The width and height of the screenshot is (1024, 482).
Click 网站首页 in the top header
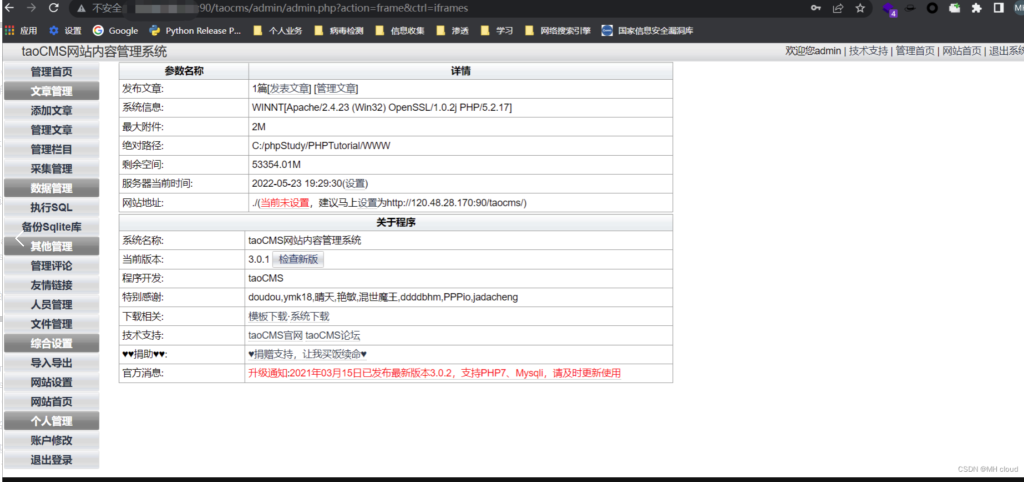pos(961,52)
